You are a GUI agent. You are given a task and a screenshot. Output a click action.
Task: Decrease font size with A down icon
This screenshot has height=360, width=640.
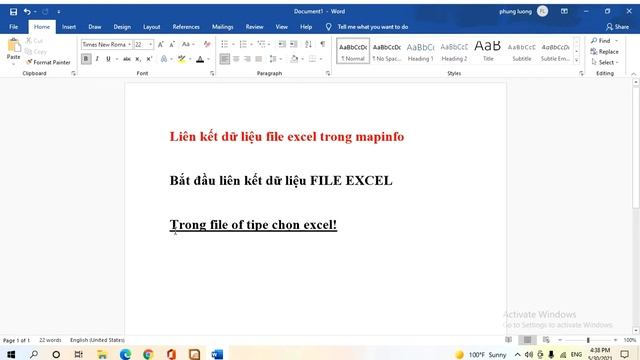[x=172, y=44]
